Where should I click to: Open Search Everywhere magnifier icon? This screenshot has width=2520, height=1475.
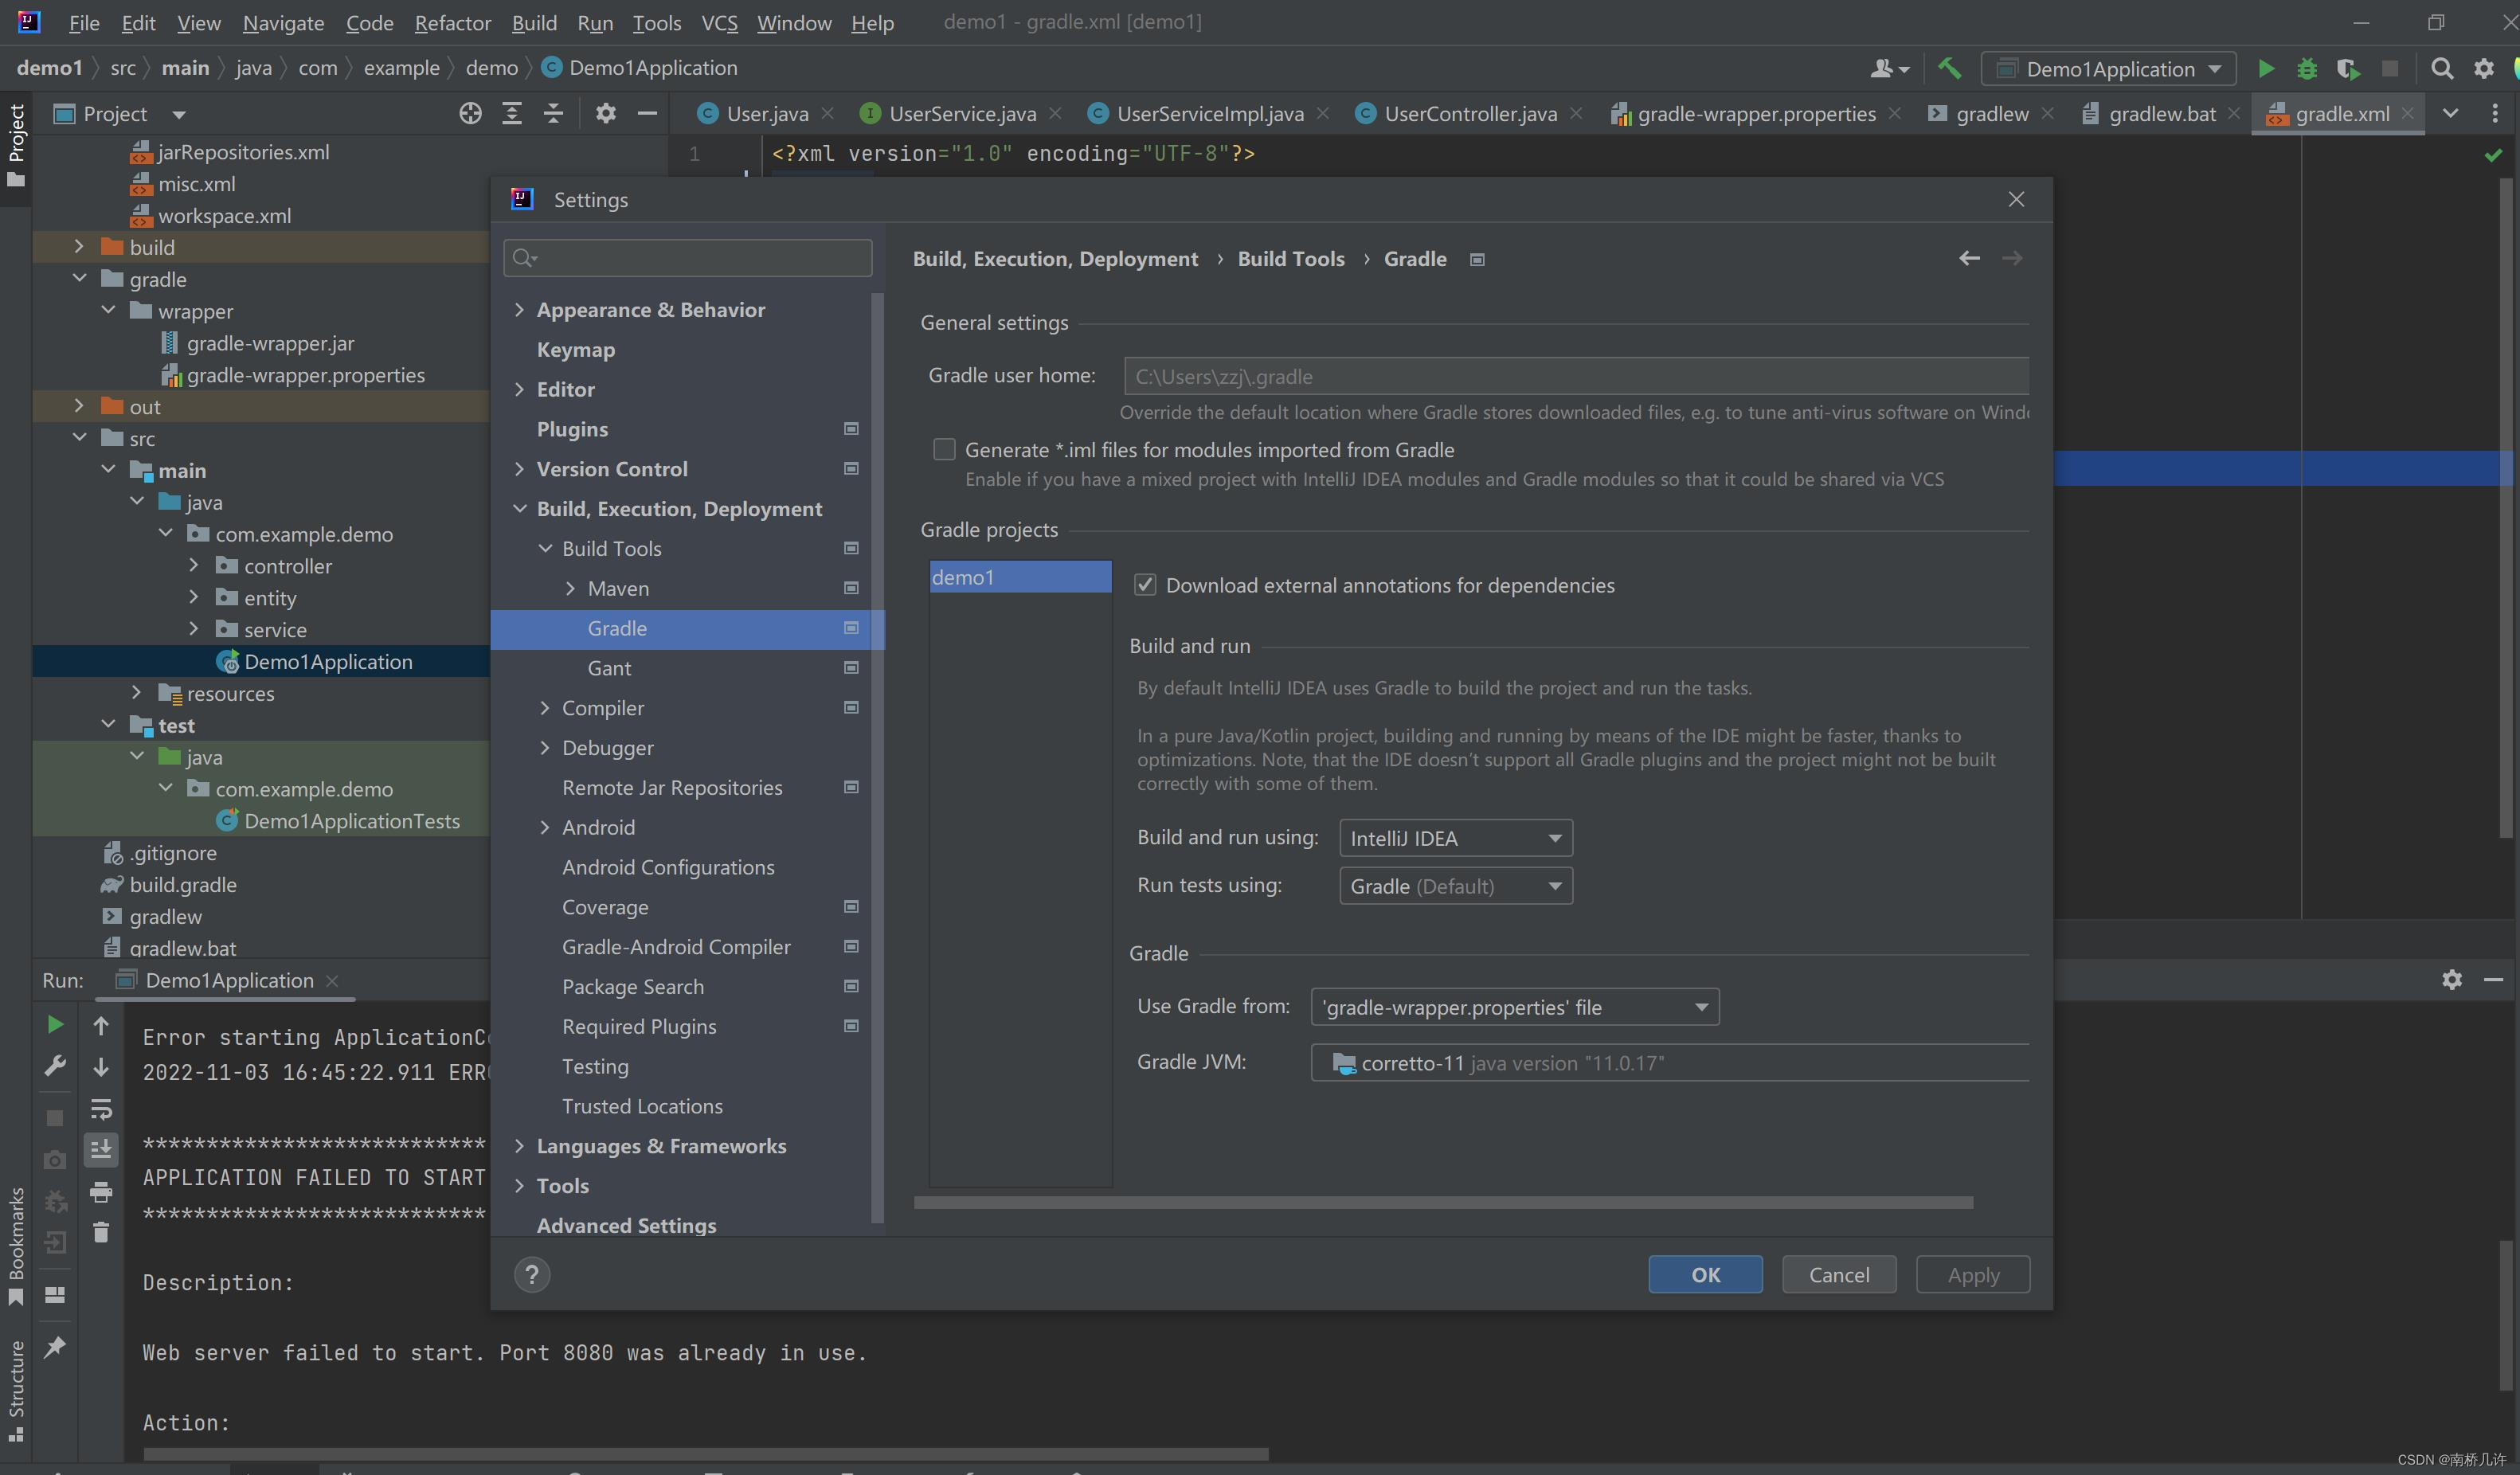pos(2441,69)
